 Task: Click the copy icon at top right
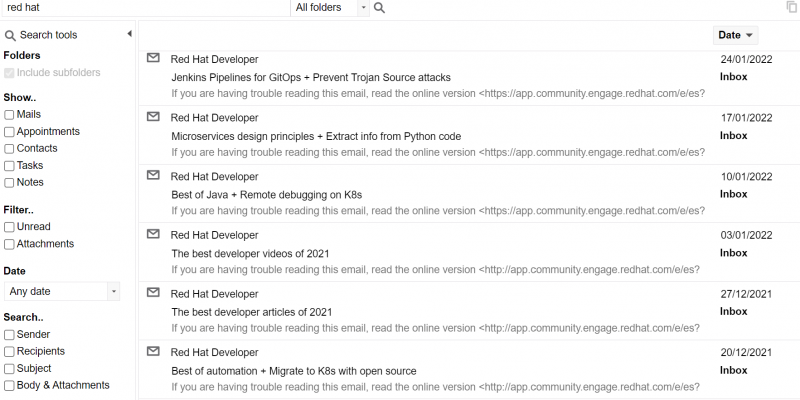coord(792,7)
